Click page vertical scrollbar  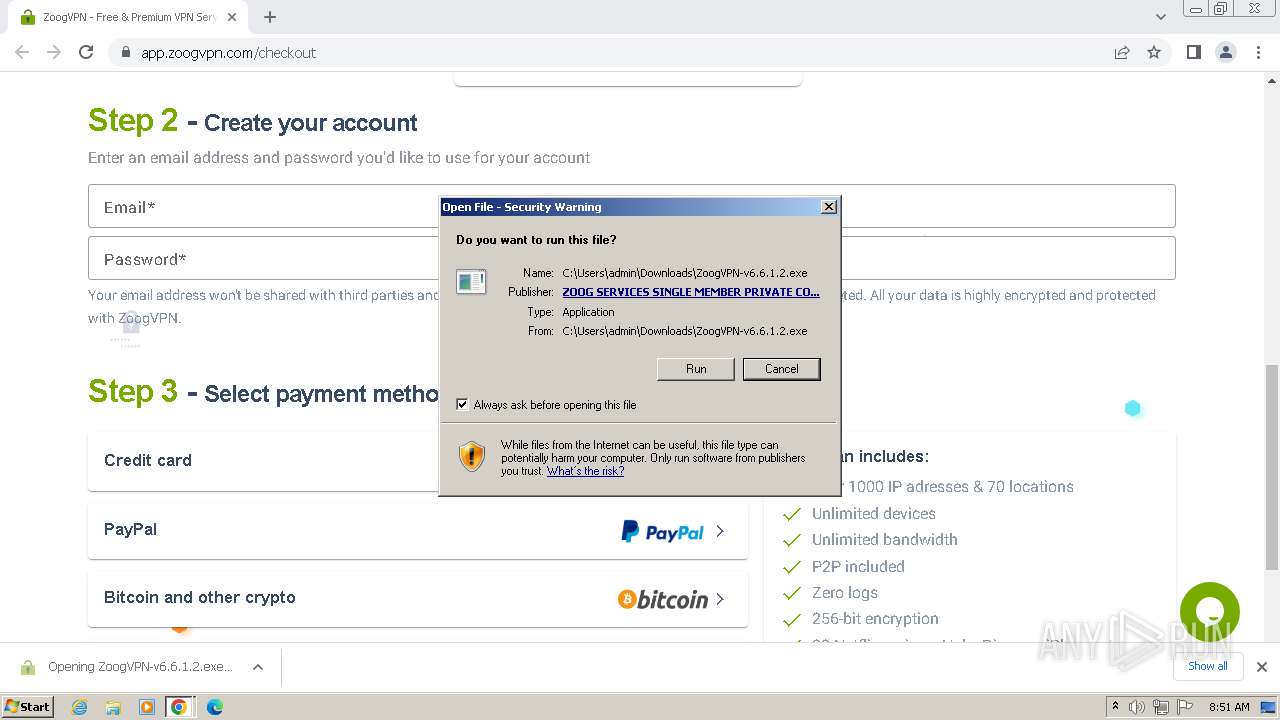tap(1272, 467)
